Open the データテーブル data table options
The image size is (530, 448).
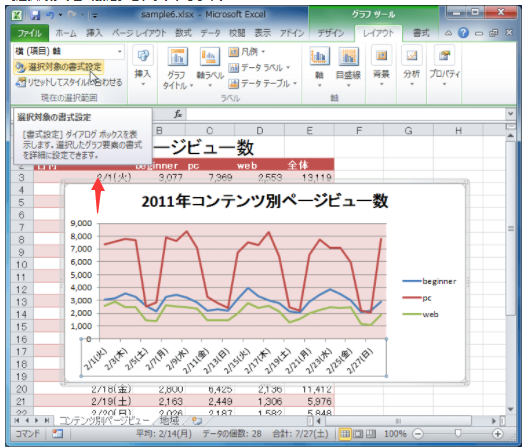point(263,83)
